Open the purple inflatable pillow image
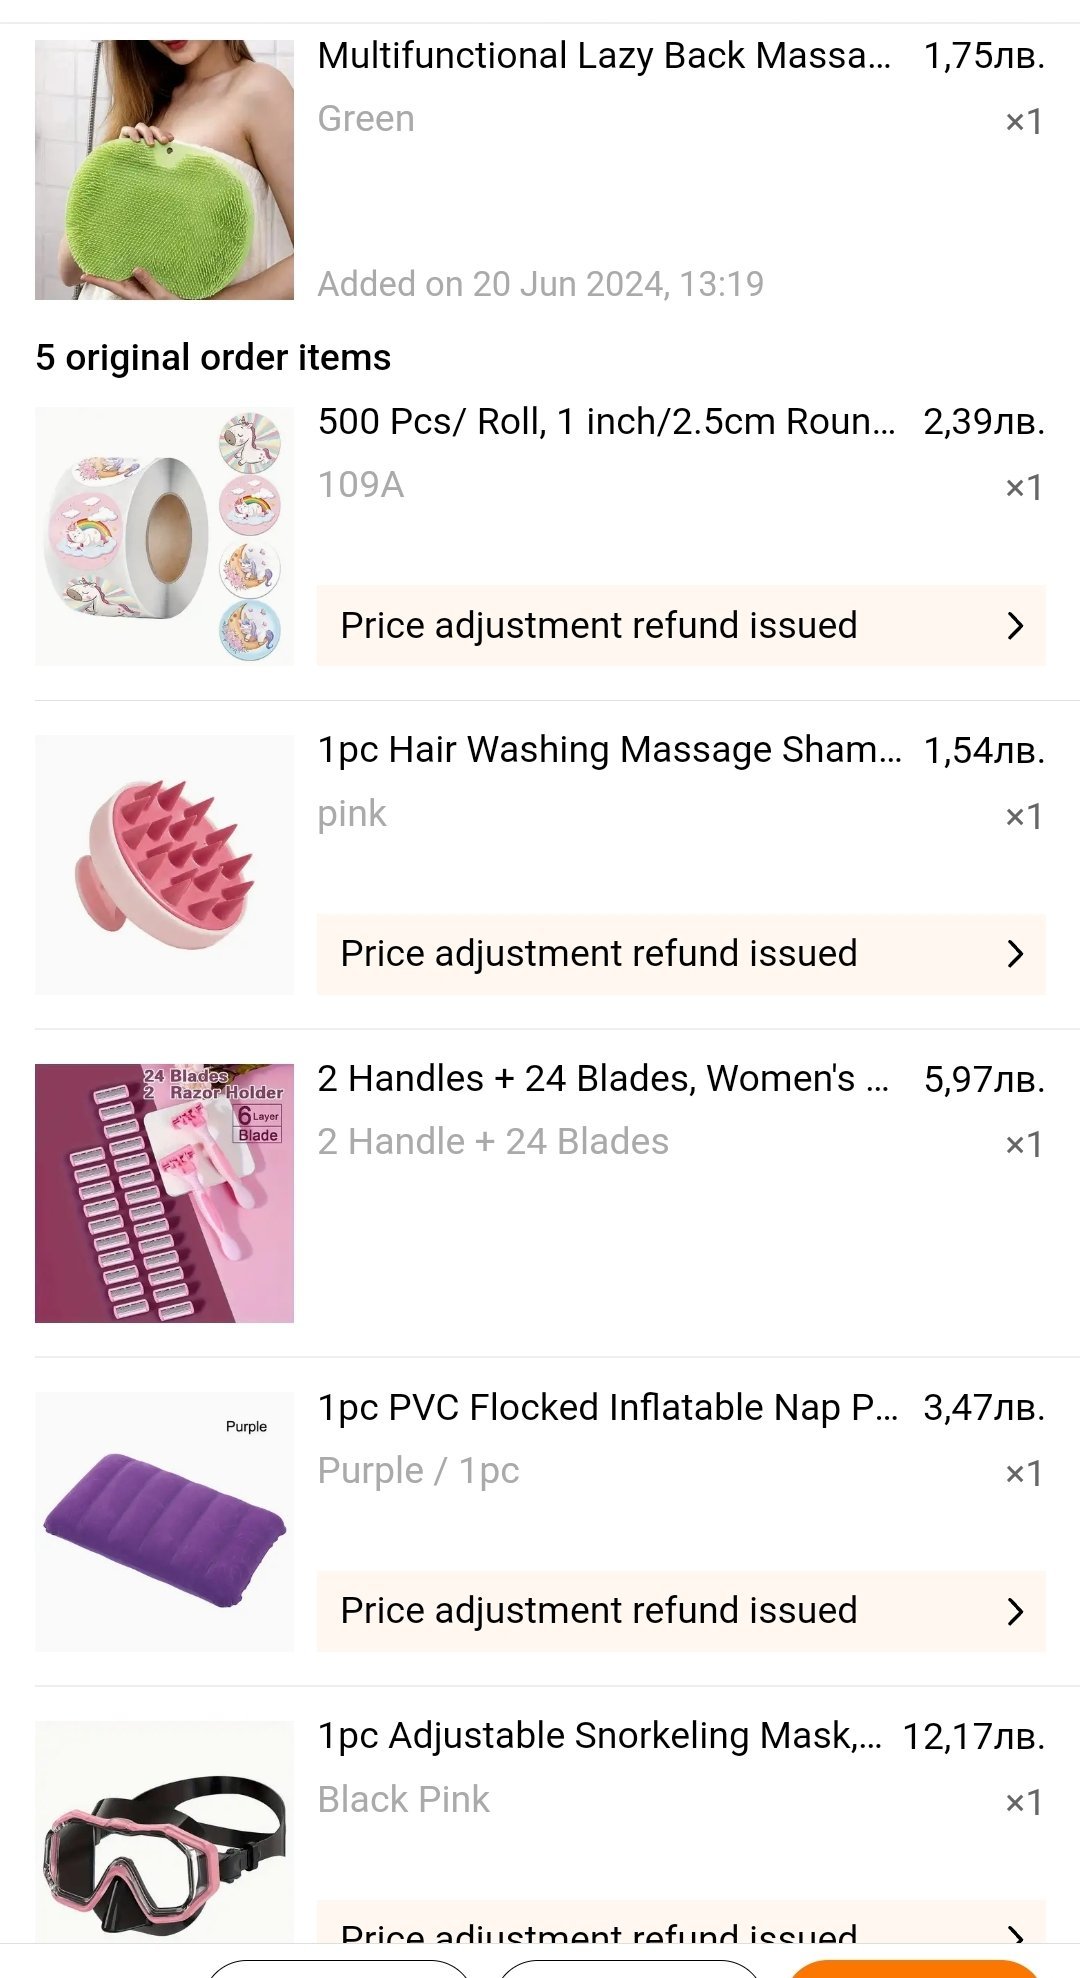 tap(164, 1521)
